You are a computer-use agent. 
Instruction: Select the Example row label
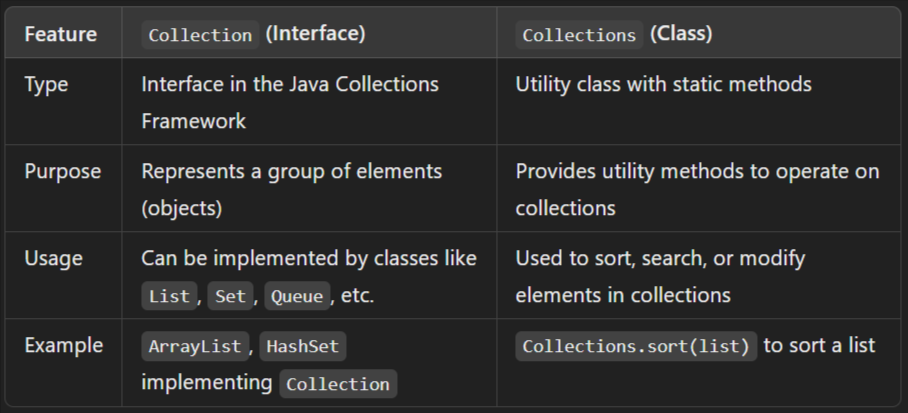(63, 345)
